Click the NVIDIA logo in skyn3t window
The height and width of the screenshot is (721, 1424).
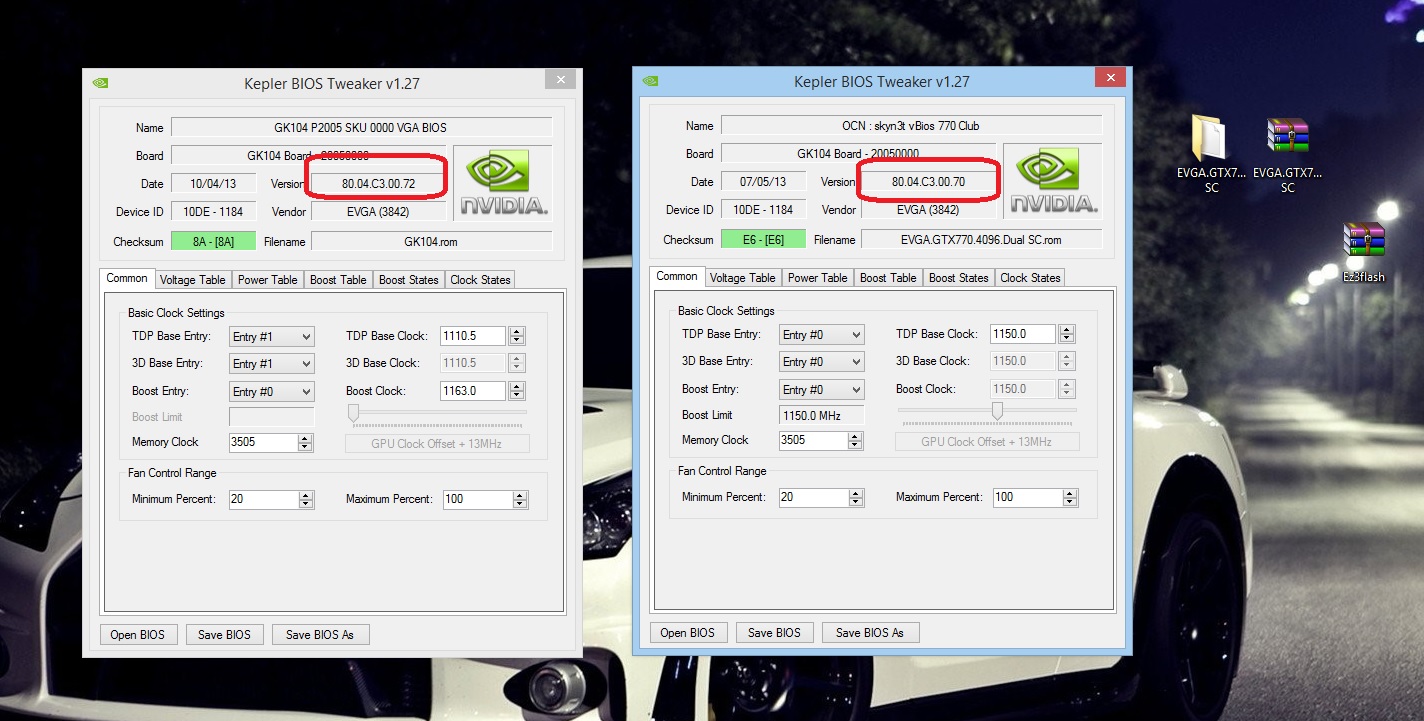point(1053,180)
